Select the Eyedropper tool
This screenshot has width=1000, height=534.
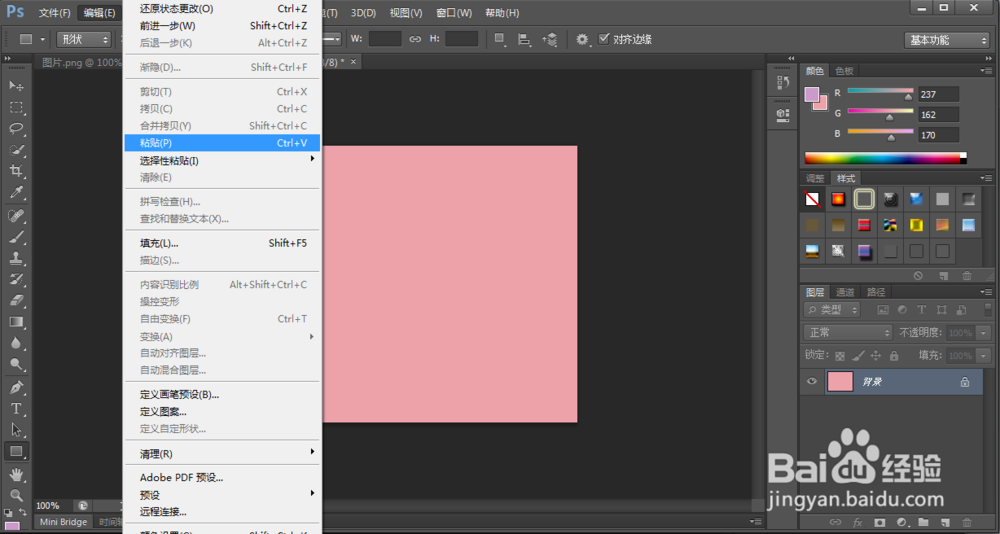pyautogui.click(x=16, y=192)
